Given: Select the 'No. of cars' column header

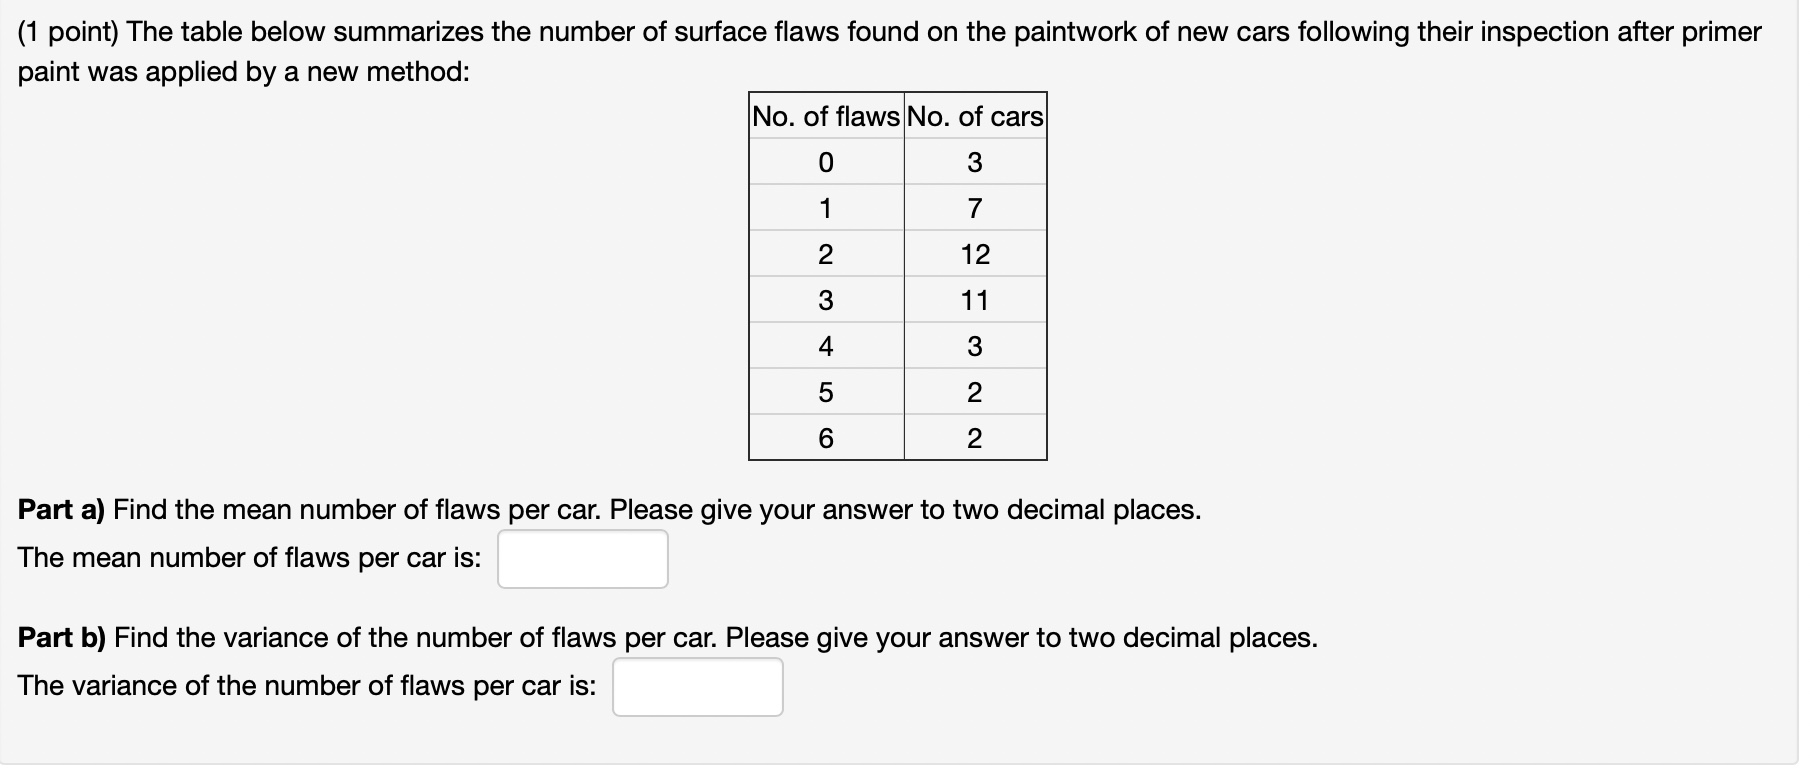Looking at the screenshot, I should coord(974,118).
